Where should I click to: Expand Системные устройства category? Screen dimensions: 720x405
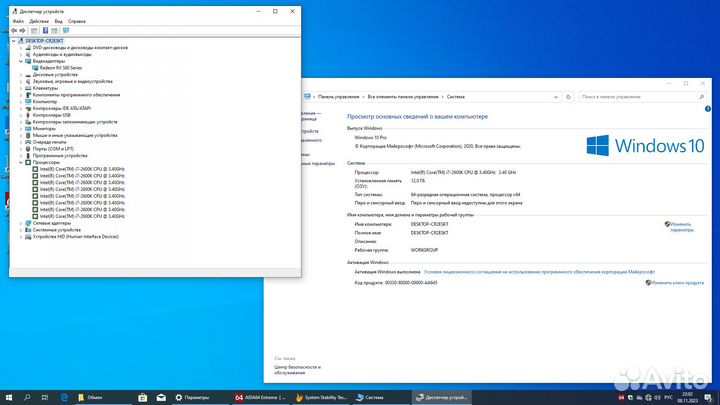pyautogui.click(x=21, y=230)
